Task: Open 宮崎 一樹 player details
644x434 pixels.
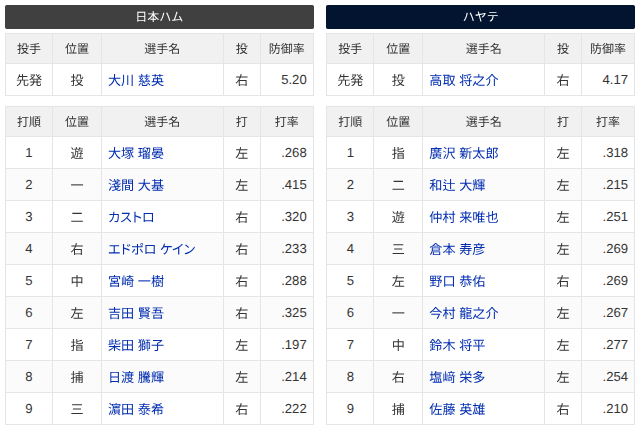Action: tap(136, 281)
